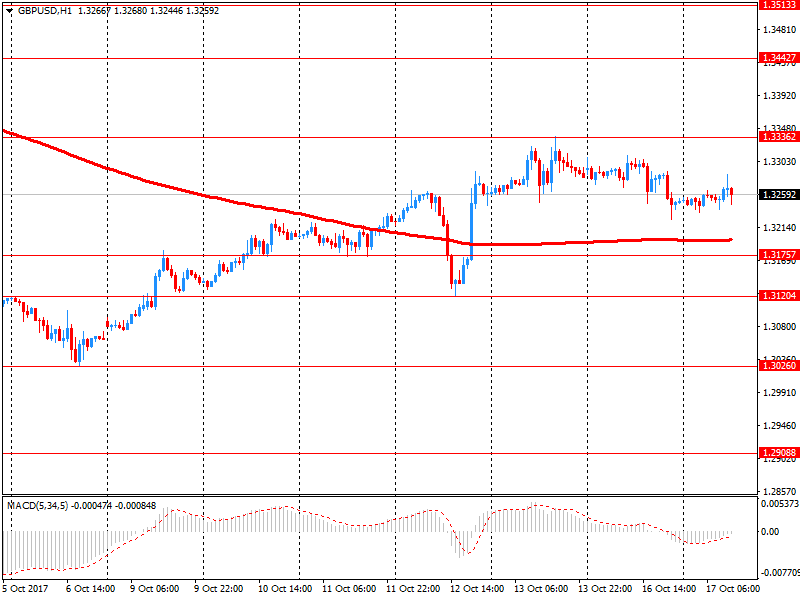Open the chart dropdown arrow beside GBPUSD,H1

point(9,11)
